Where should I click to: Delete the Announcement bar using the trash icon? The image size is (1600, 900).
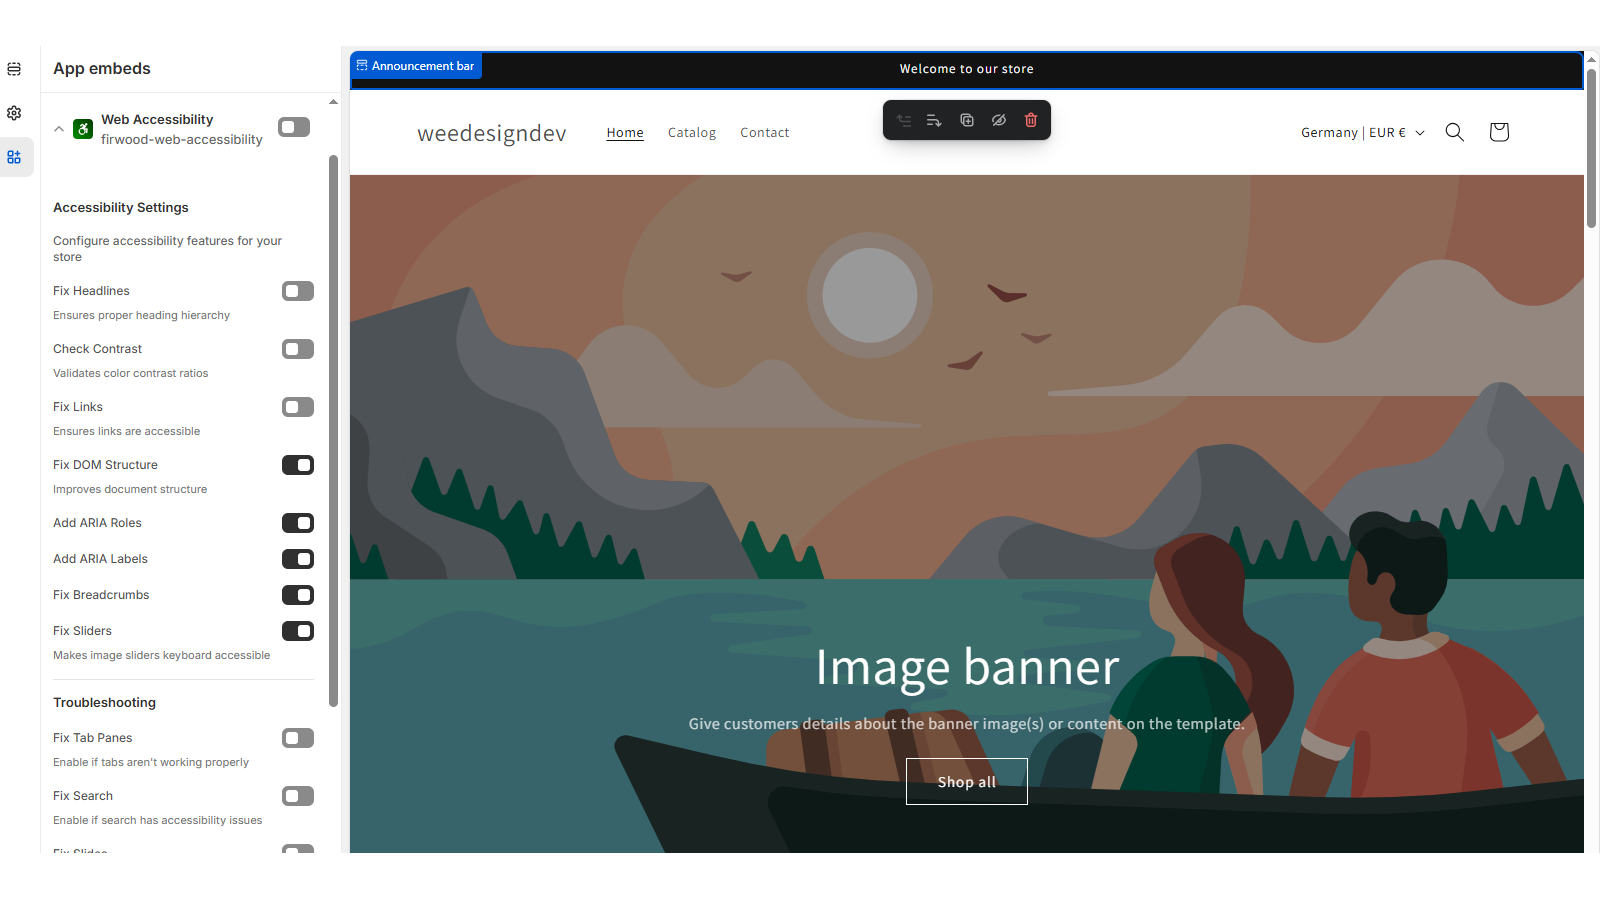point(1031,120)
